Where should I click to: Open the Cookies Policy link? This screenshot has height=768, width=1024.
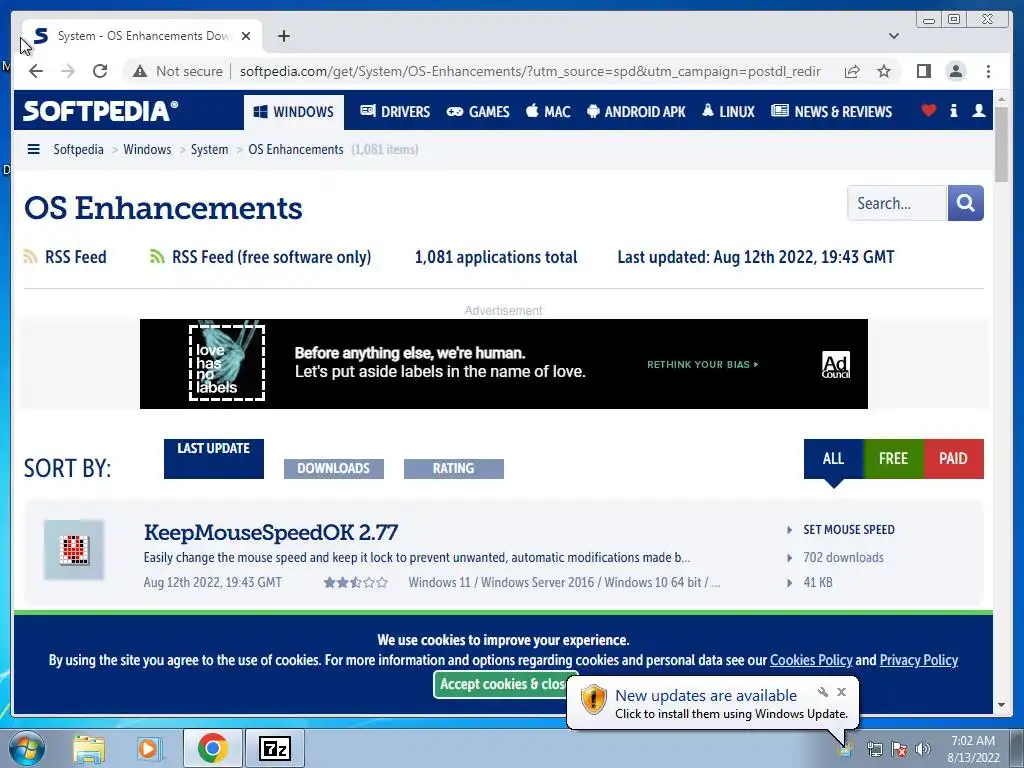pos(810,660)
